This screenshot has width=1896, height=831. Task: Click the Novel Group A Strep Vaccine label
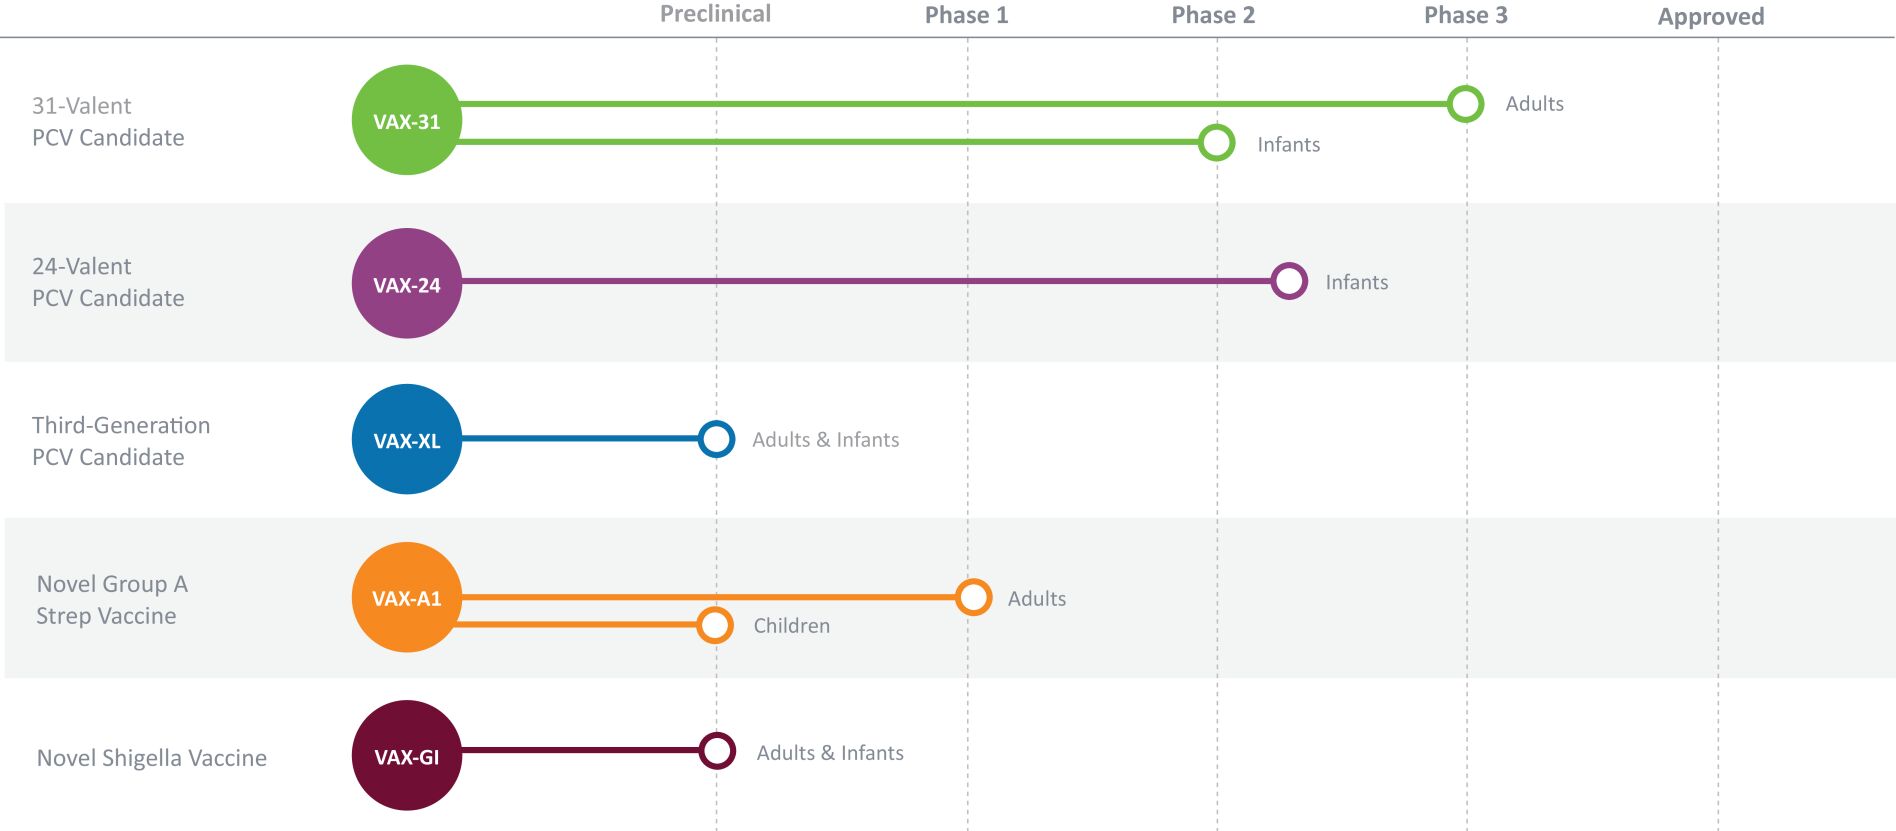click(112, 599)
